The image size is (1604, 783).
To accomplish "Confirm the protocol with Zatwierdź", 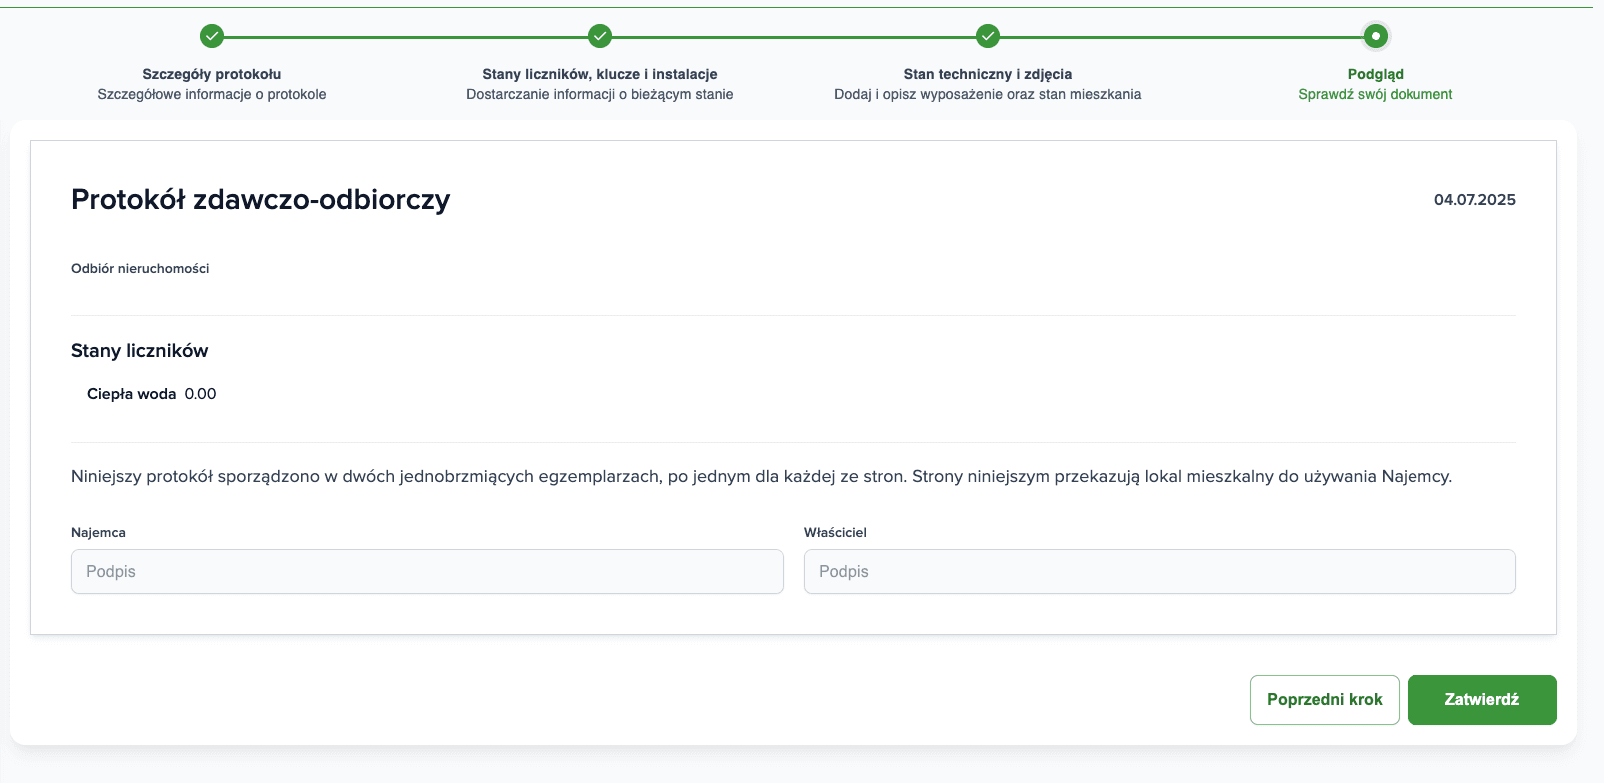I will pos(1482,700).
